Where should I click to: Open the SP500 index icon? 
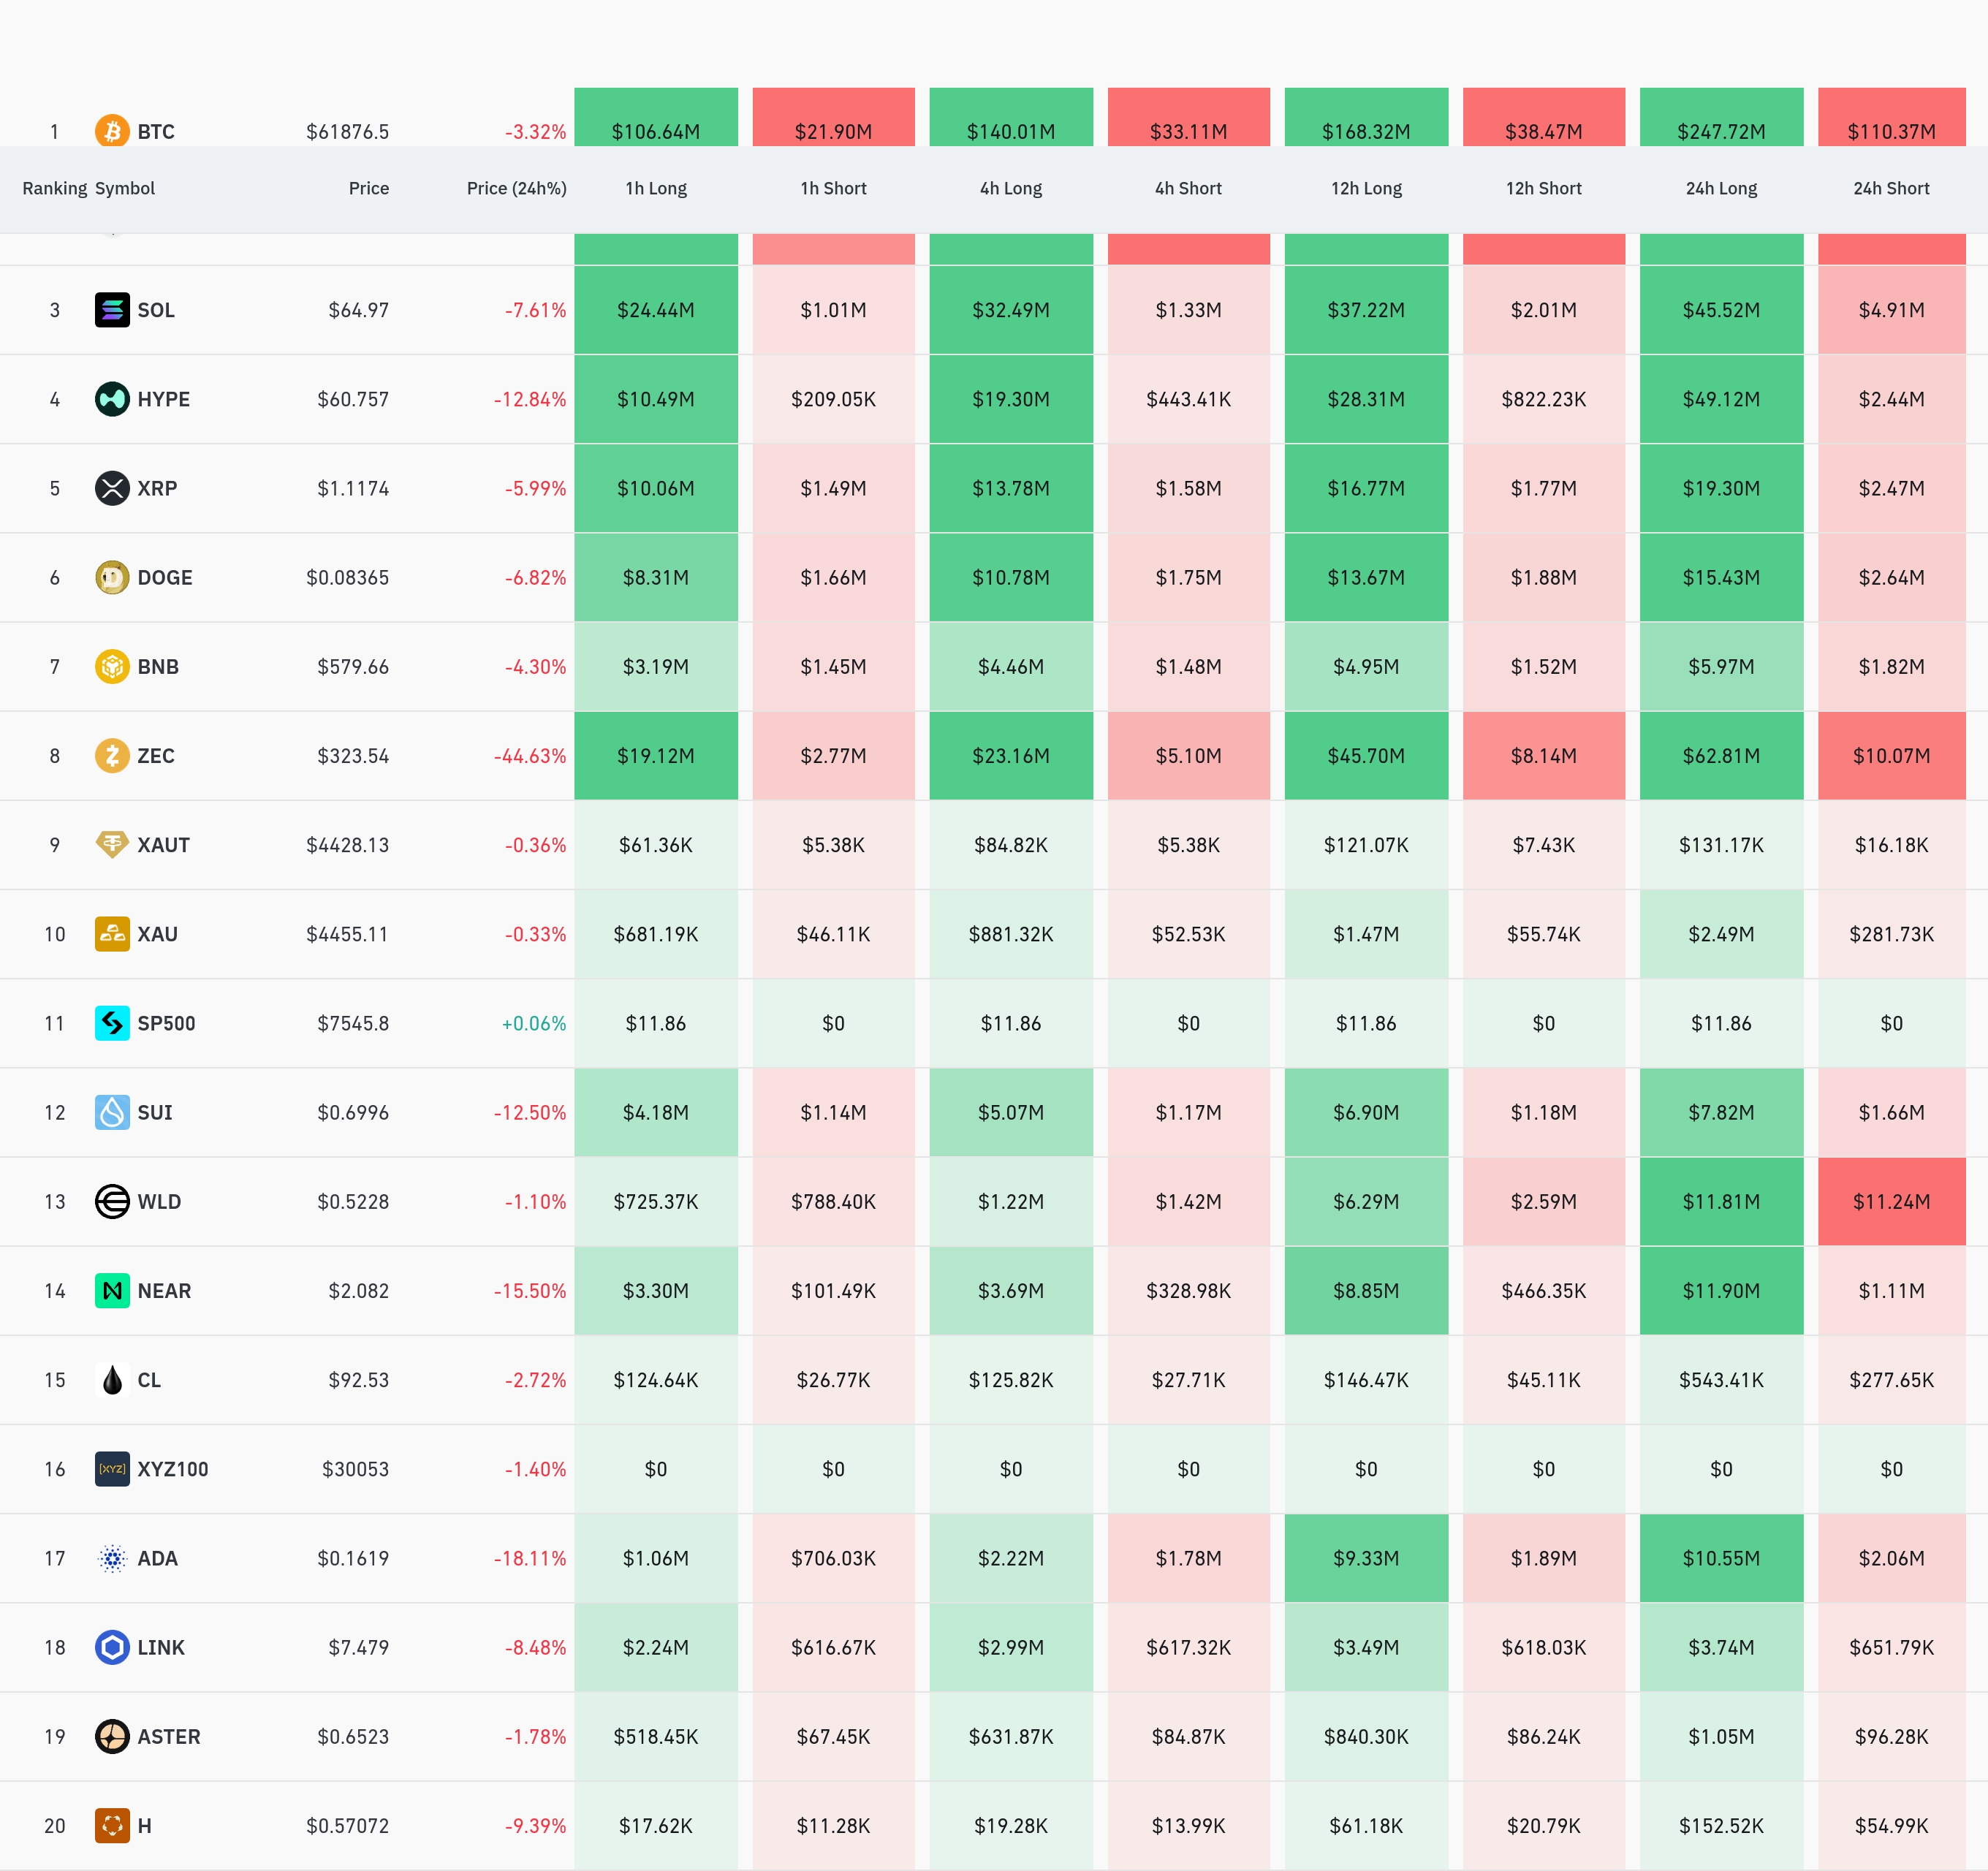coord(112,1023)
